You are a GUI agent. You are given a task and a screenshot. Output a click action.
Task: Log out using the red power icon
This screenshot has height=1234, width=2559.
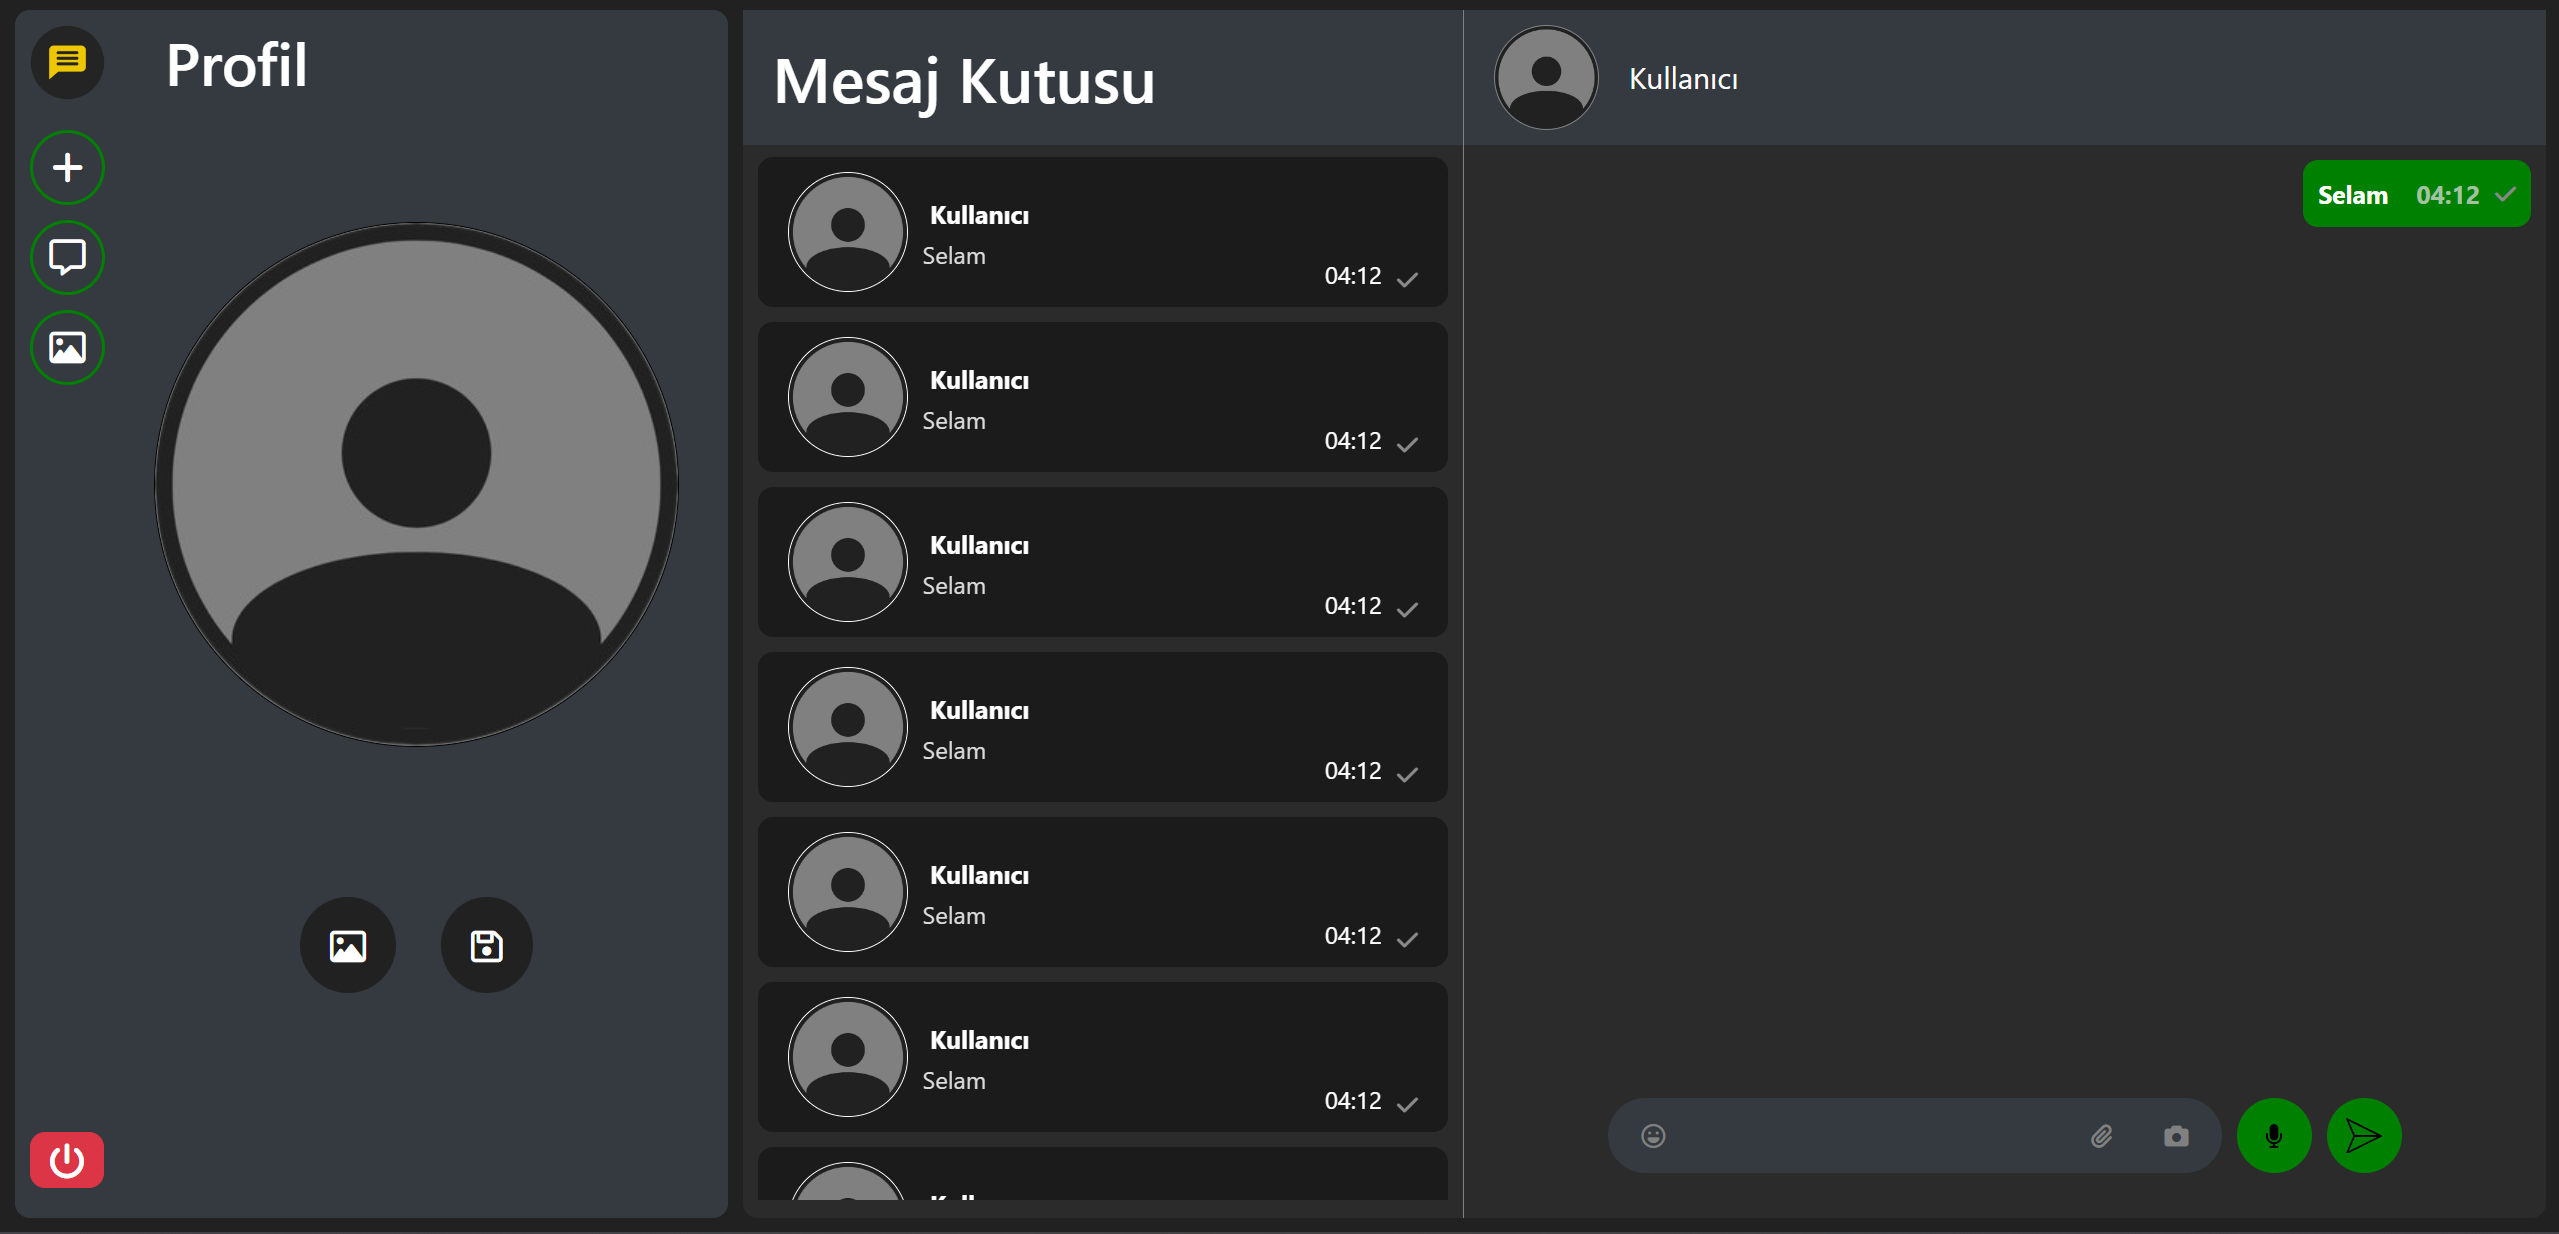66,1160
